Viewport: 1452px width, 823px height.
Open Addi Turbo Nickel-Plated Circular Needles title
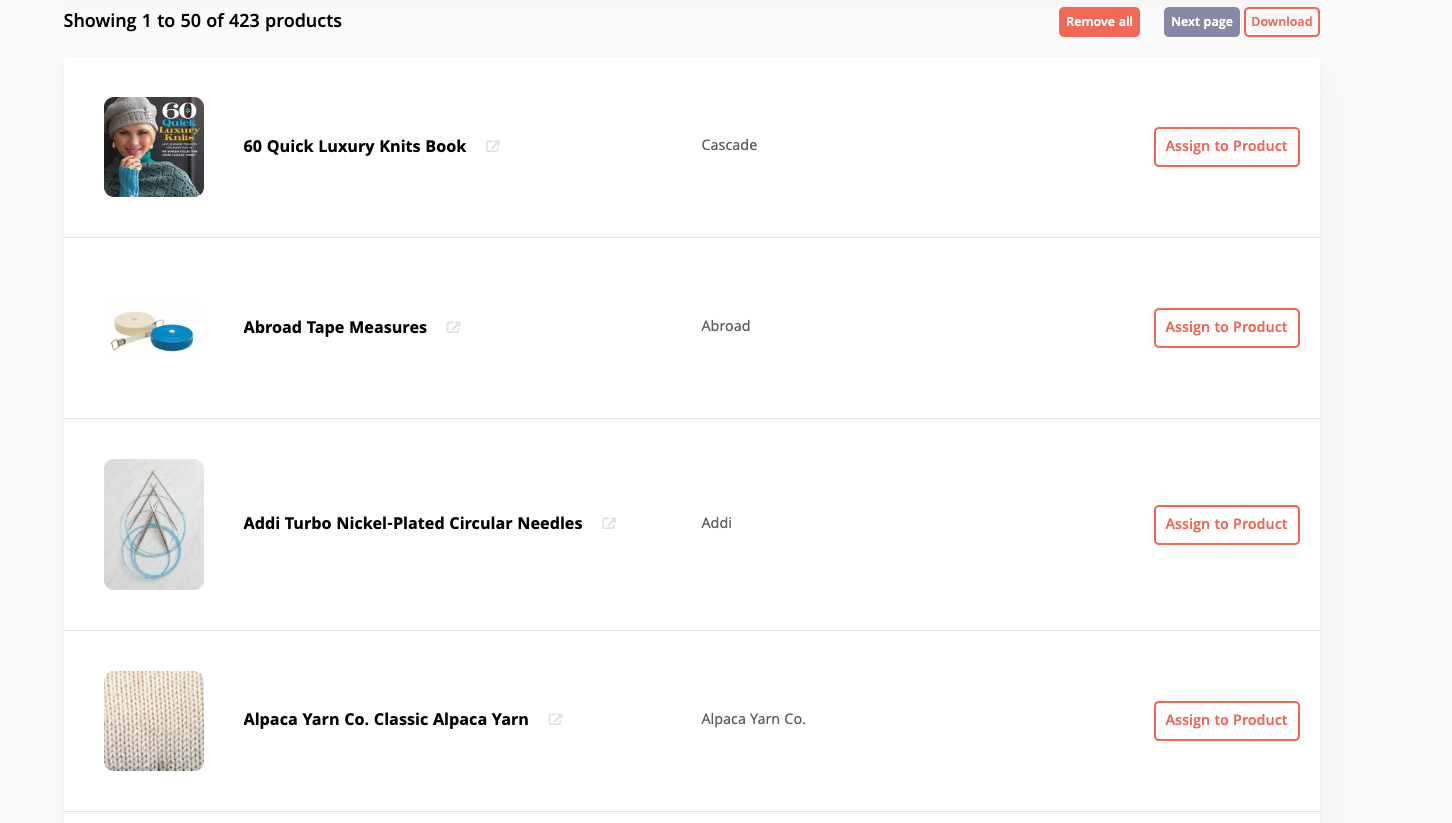[x=413, y=523]
